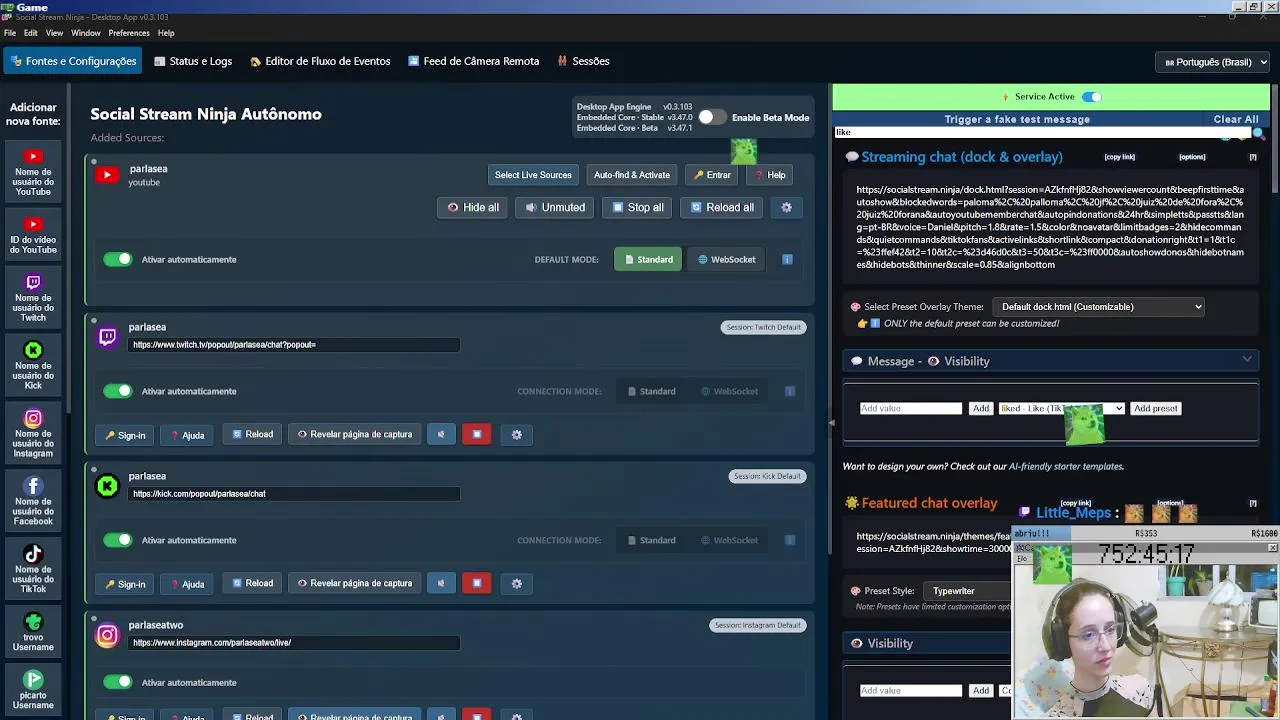Click info icon in Twitch connection mode row

[789, 391]
